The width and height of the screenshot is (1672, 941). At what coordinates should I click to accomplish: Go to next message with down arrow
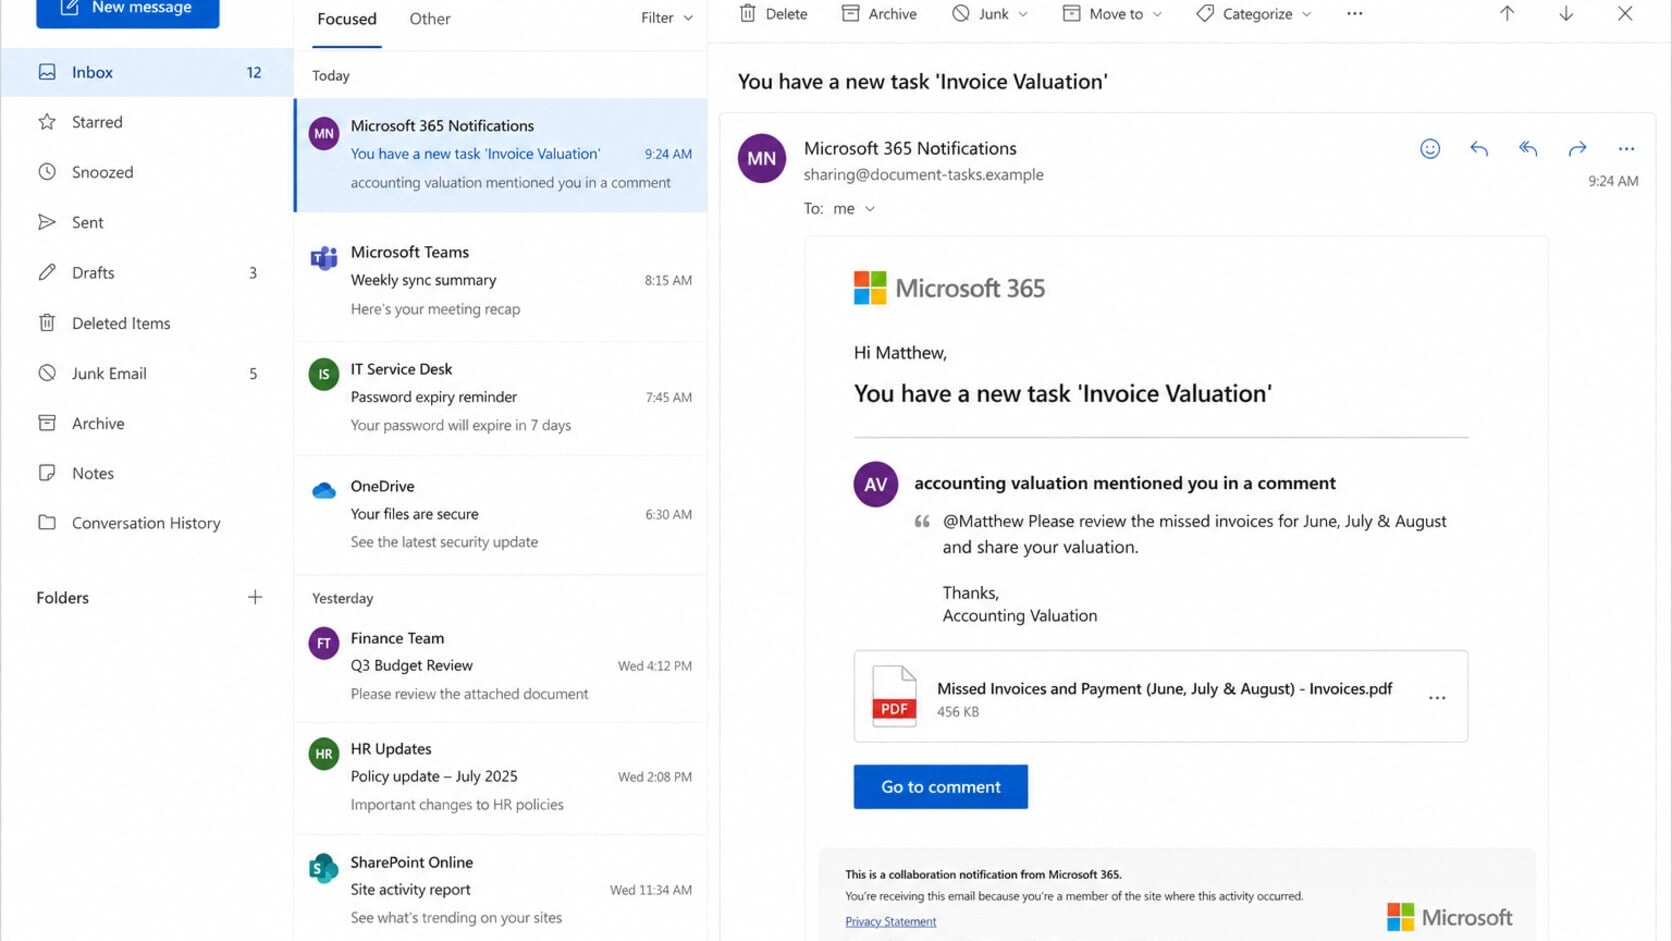tap(1566, 14)
